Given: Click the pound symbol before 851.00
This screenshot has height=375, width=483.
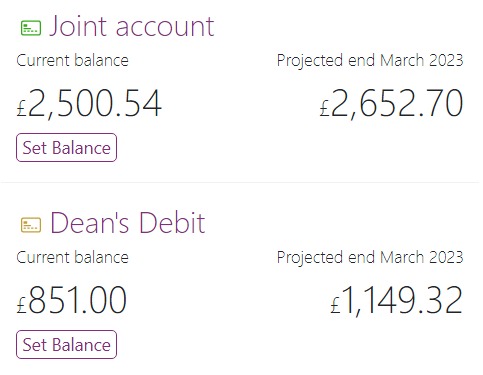Looking at the screenshot, I should pyautogui.click(x=21, y=305).
